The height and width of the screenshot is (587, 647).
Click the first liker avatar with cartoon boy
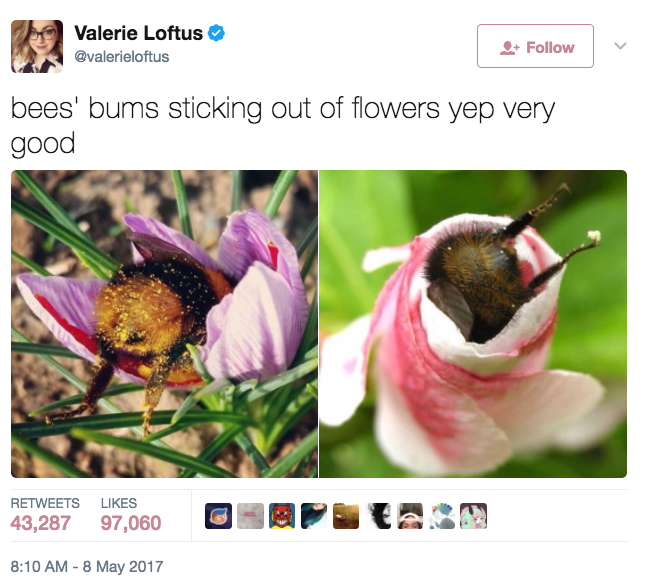pos(218,516)
